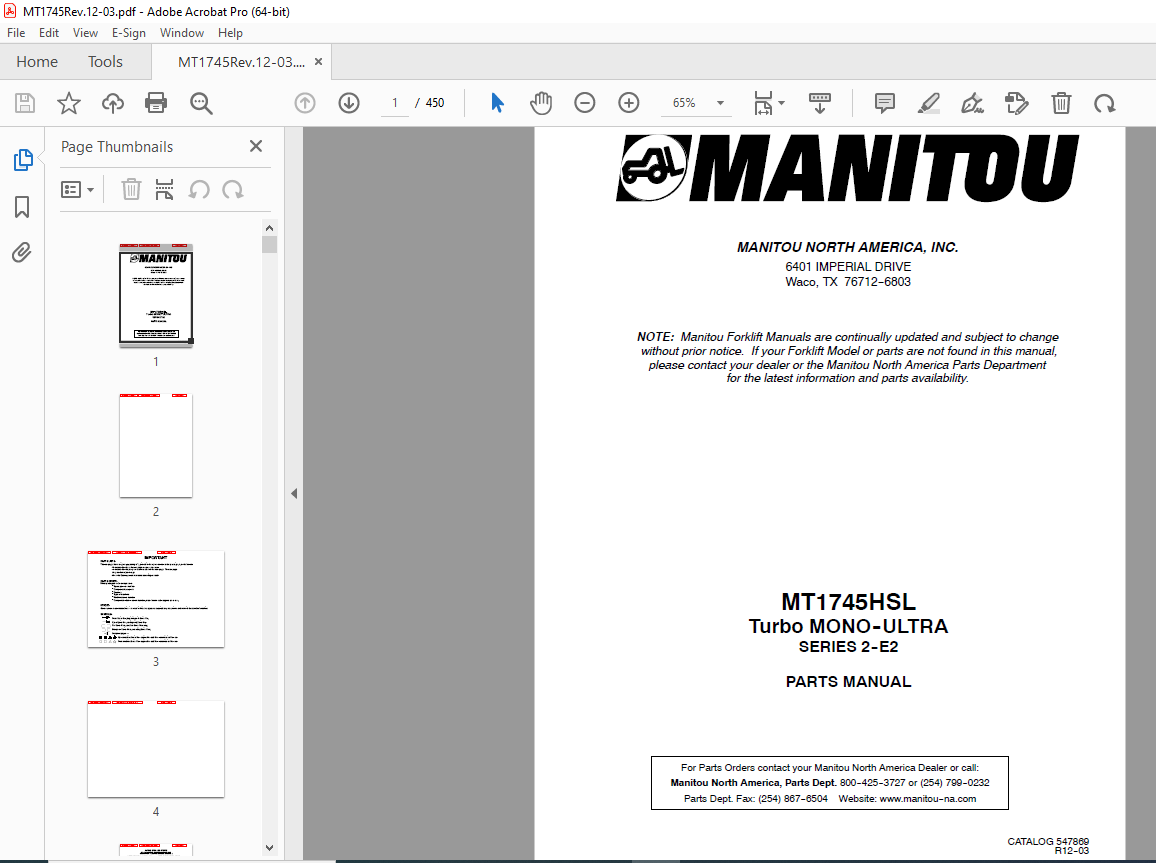
Task: Click the PARTS MANUAL heading text
Action: tap(848, 682)
